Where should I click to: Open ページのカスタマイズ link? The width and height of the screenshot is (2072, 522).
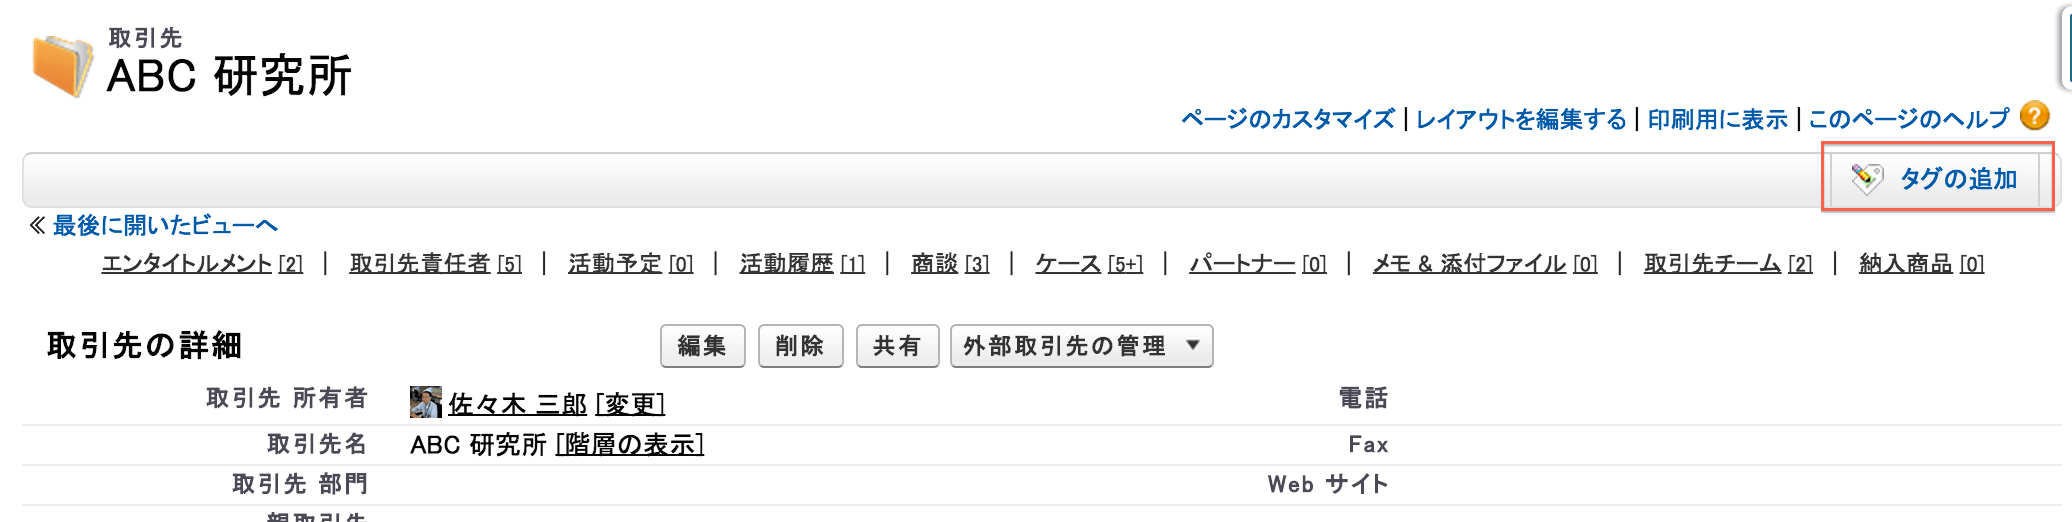[1288, 119]
